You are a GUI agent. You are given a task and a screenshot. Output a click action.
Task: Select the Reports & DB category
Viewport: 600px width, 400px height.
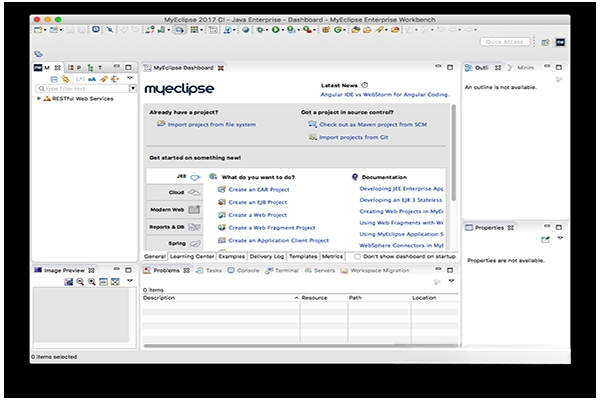coord(174,227)
